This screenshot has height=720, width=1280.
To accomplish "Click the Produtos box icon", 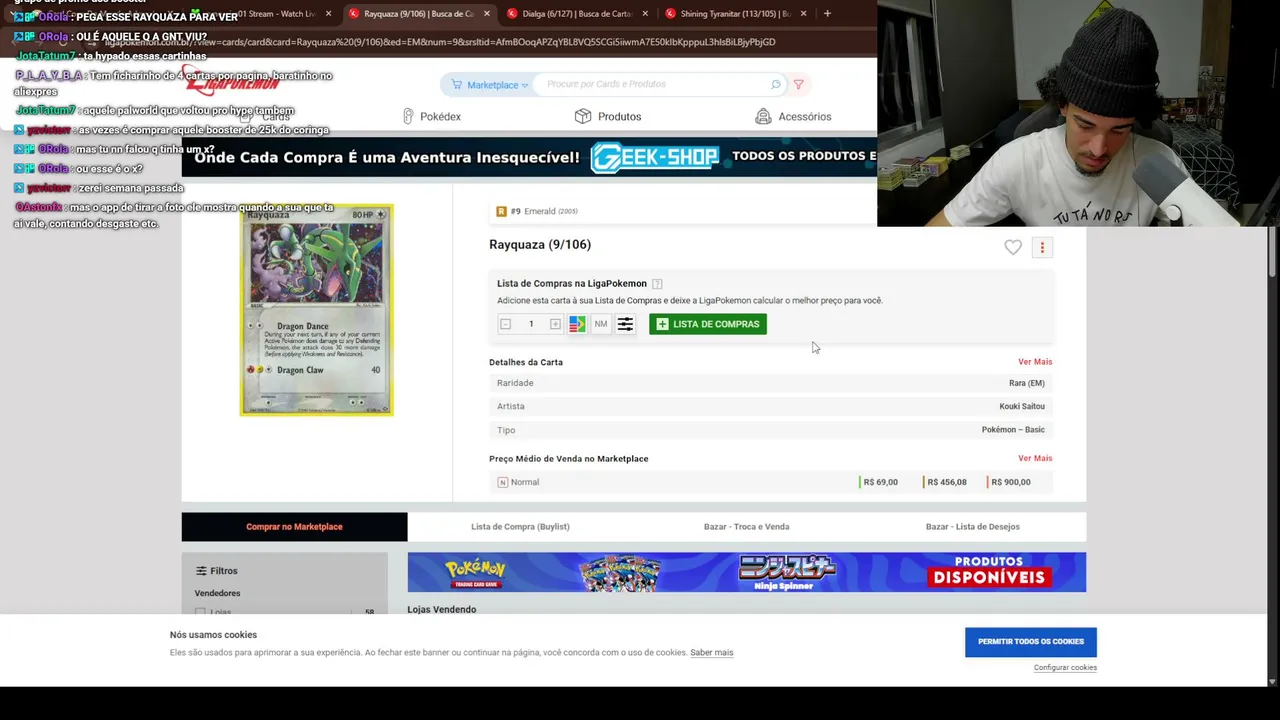I will click(583, 116).
